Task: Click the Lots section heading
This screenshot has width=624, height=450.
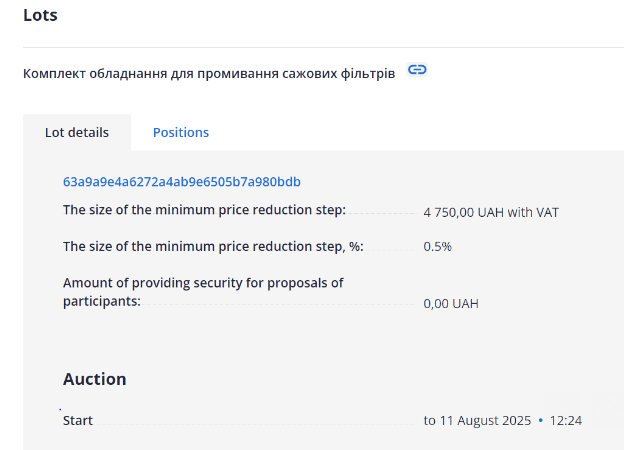Action: 40,15
